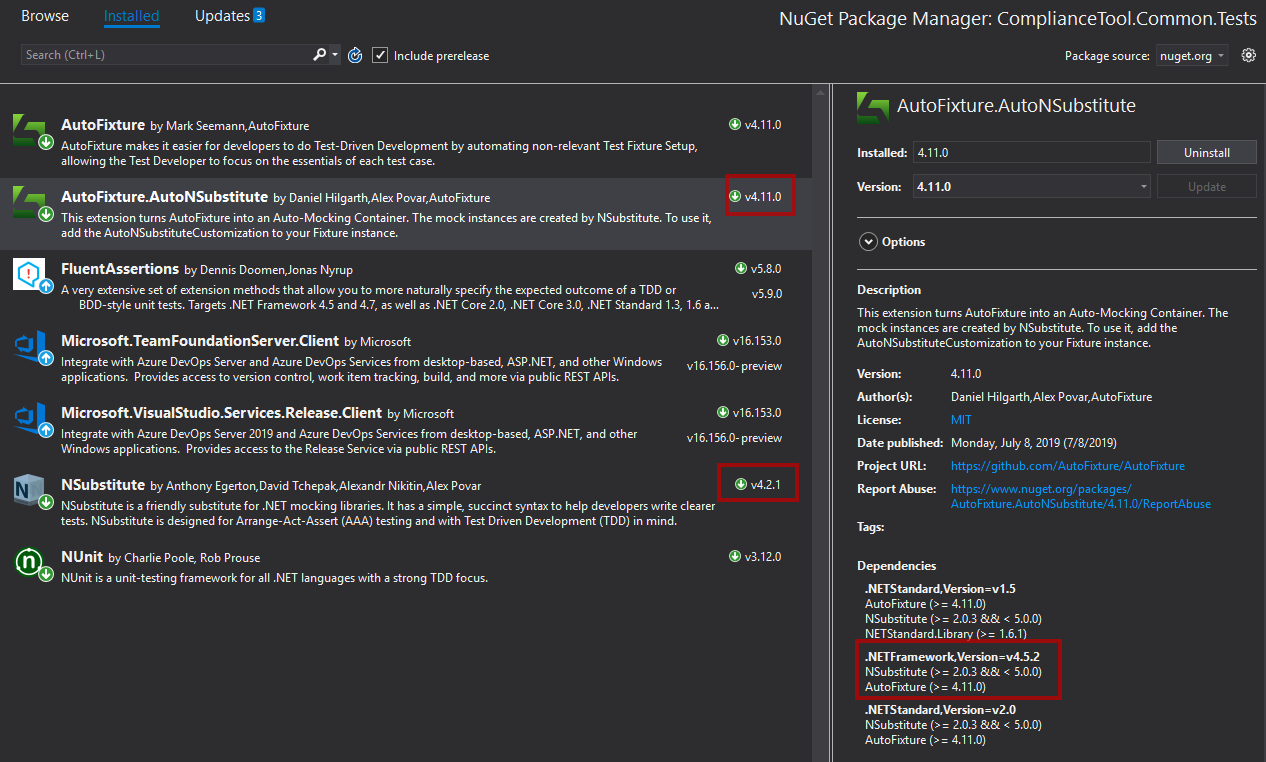1266x762 pixels.
Task: Click the FluentAssertions package icon
Action: pos(31,276)
